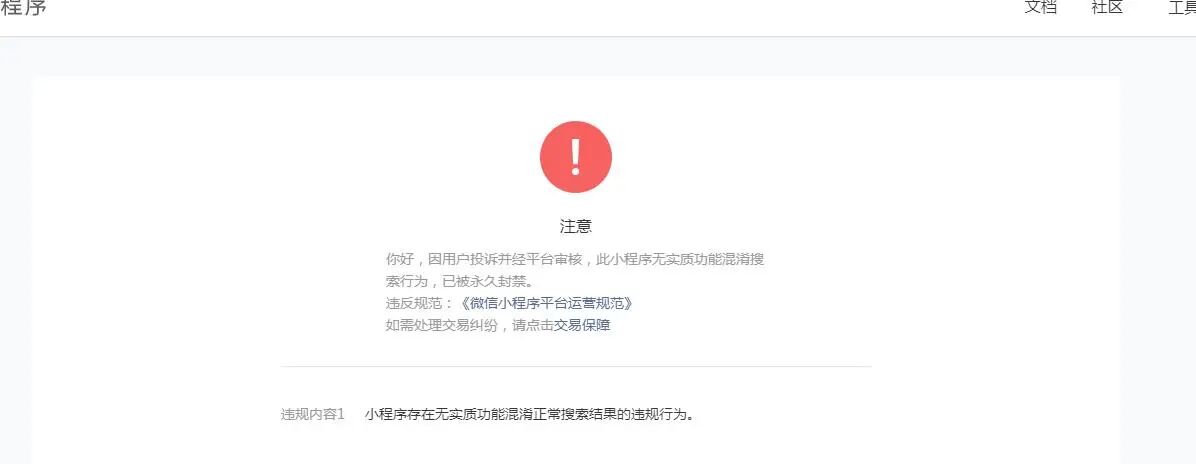The height and width of the screenshot is (464, 1196).
Task: Click the 小程序 logo text top-left
Action: (23, 8)
